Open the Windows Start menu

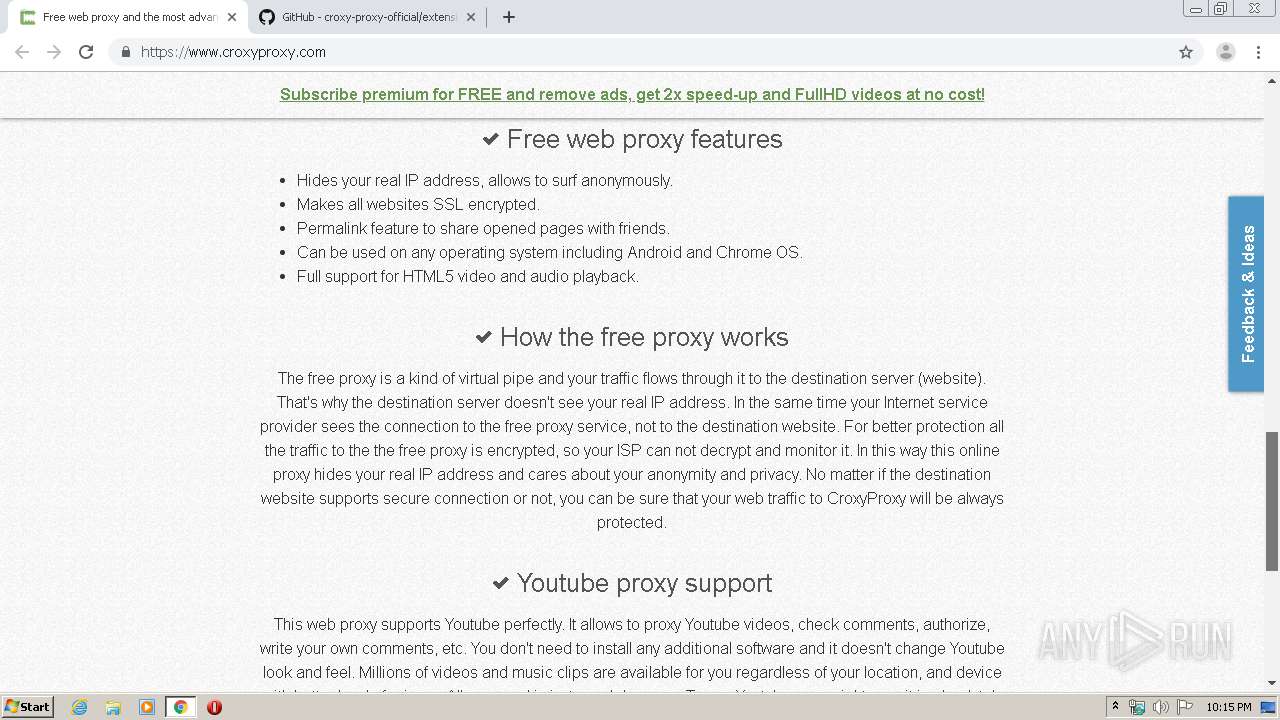pyautogui.click(x=28, y=706)
